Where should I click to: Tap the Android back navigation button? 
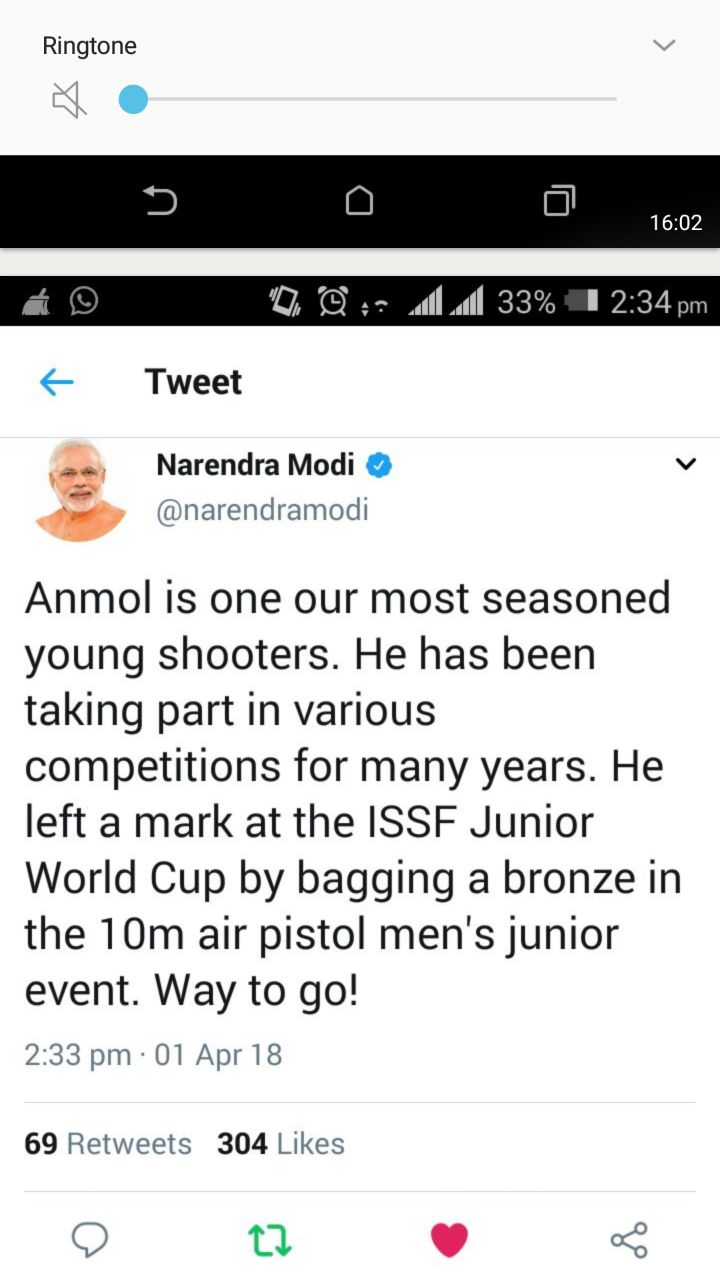(x=160, y=202)
